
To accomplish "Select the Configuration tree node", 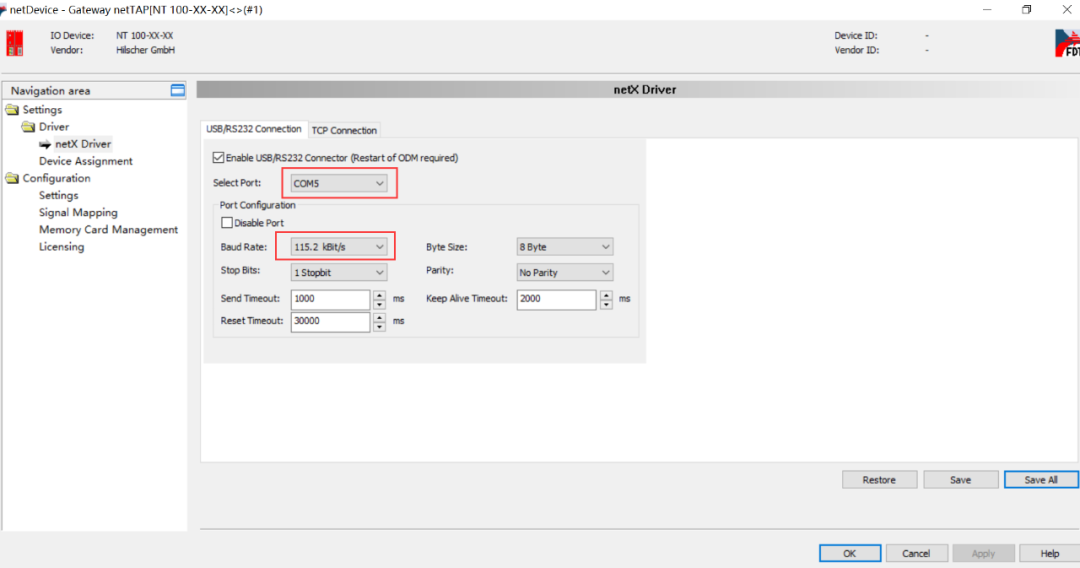I will pyautogui.click(x=56, y=178).
